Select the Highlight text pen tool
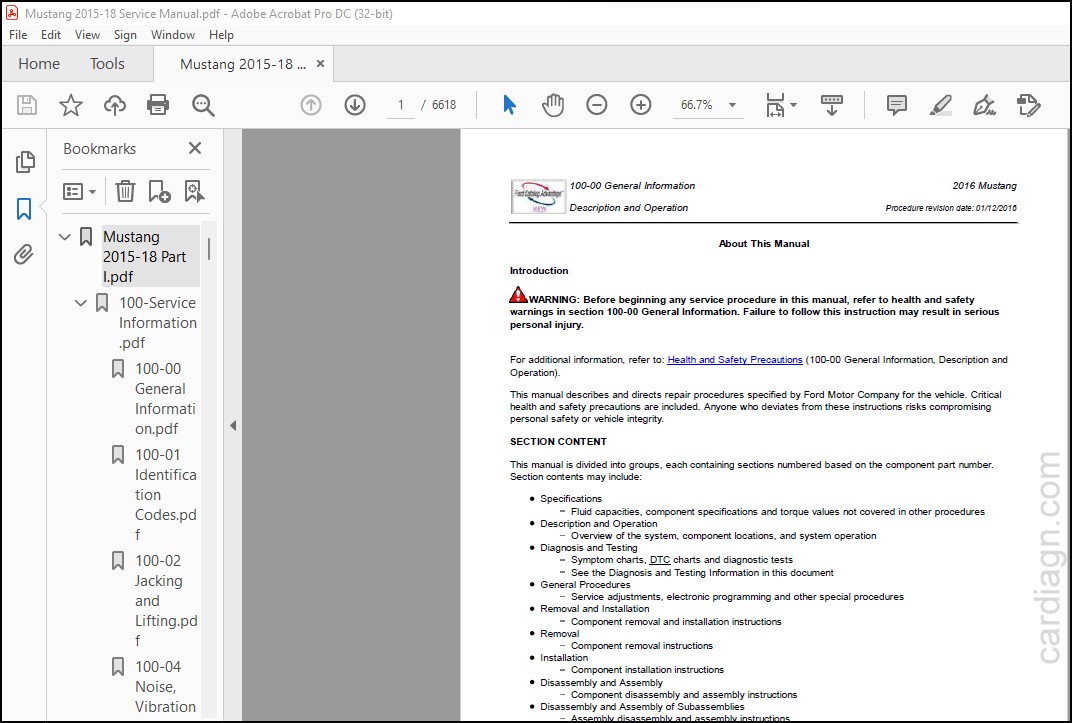1072x723 pixels. (x=941, y=105)
